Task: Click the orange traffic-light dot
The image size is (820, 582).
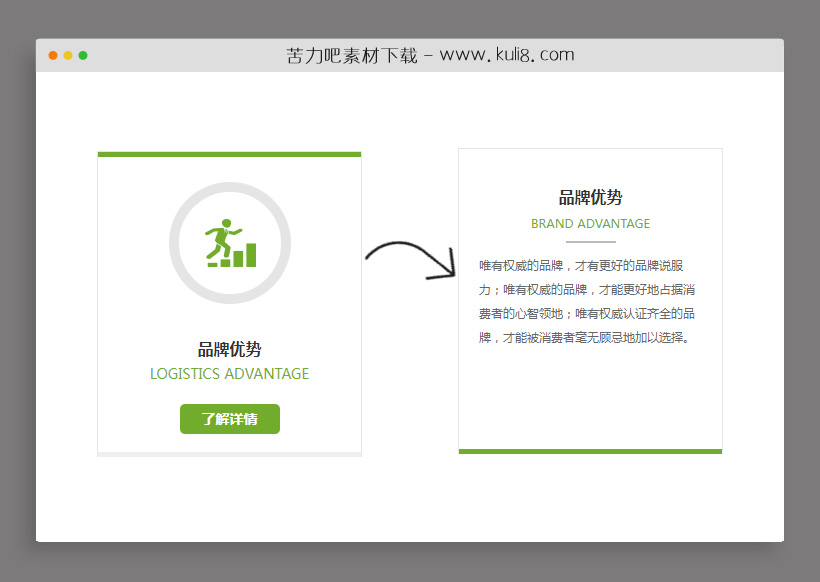Action: pyautogui.click(x=67, y=56)
